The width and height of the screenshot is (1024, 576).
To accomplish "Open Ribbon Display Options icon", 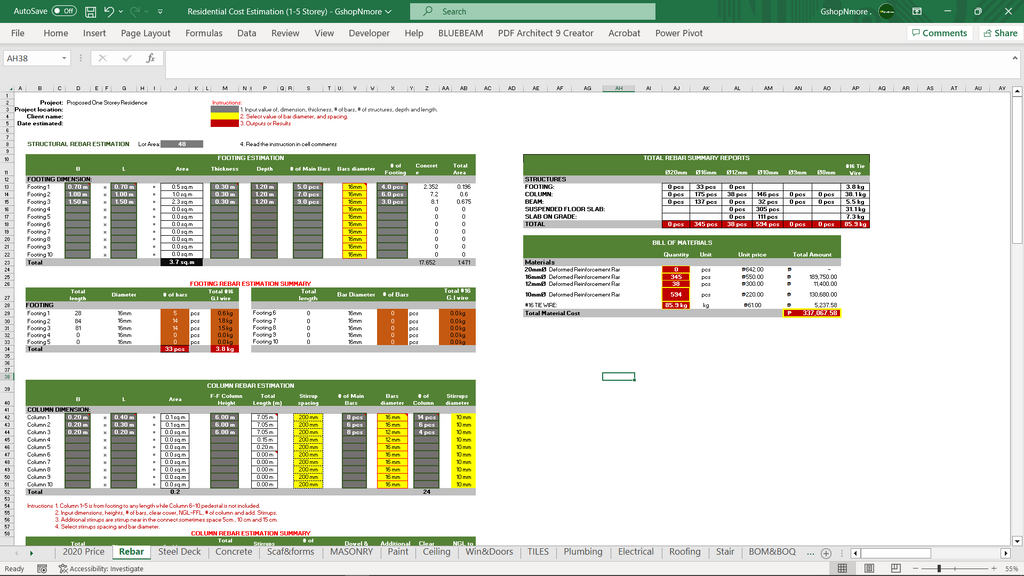I will (917, 11).
